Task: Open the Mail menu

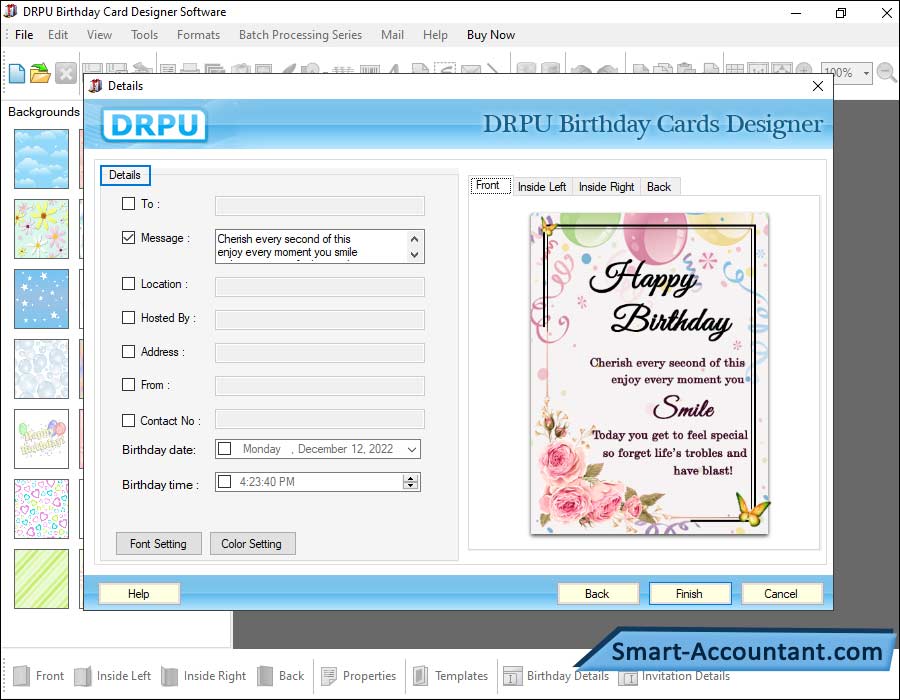Action: pos(392,35)
